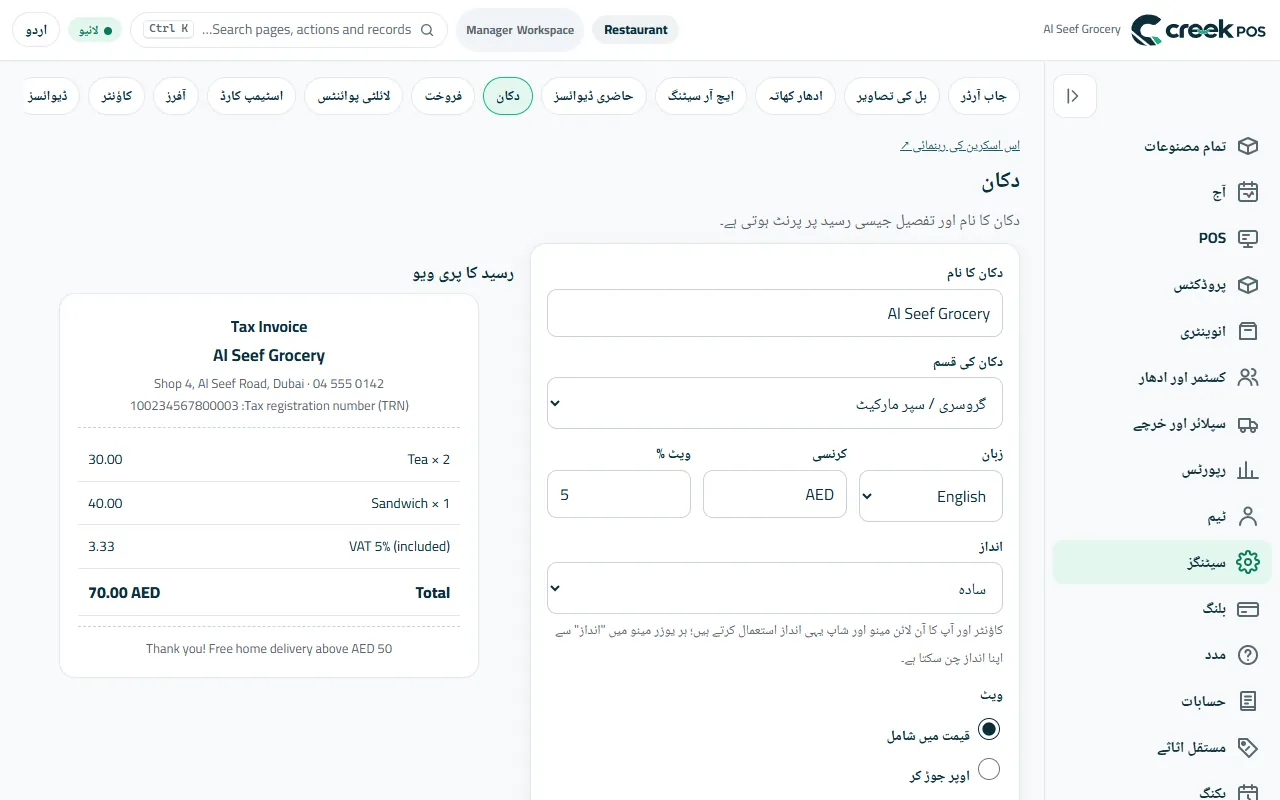Click the حسابات ledger icon
This screenshot has height=800, width=1280.
(x=1247, y=701)
